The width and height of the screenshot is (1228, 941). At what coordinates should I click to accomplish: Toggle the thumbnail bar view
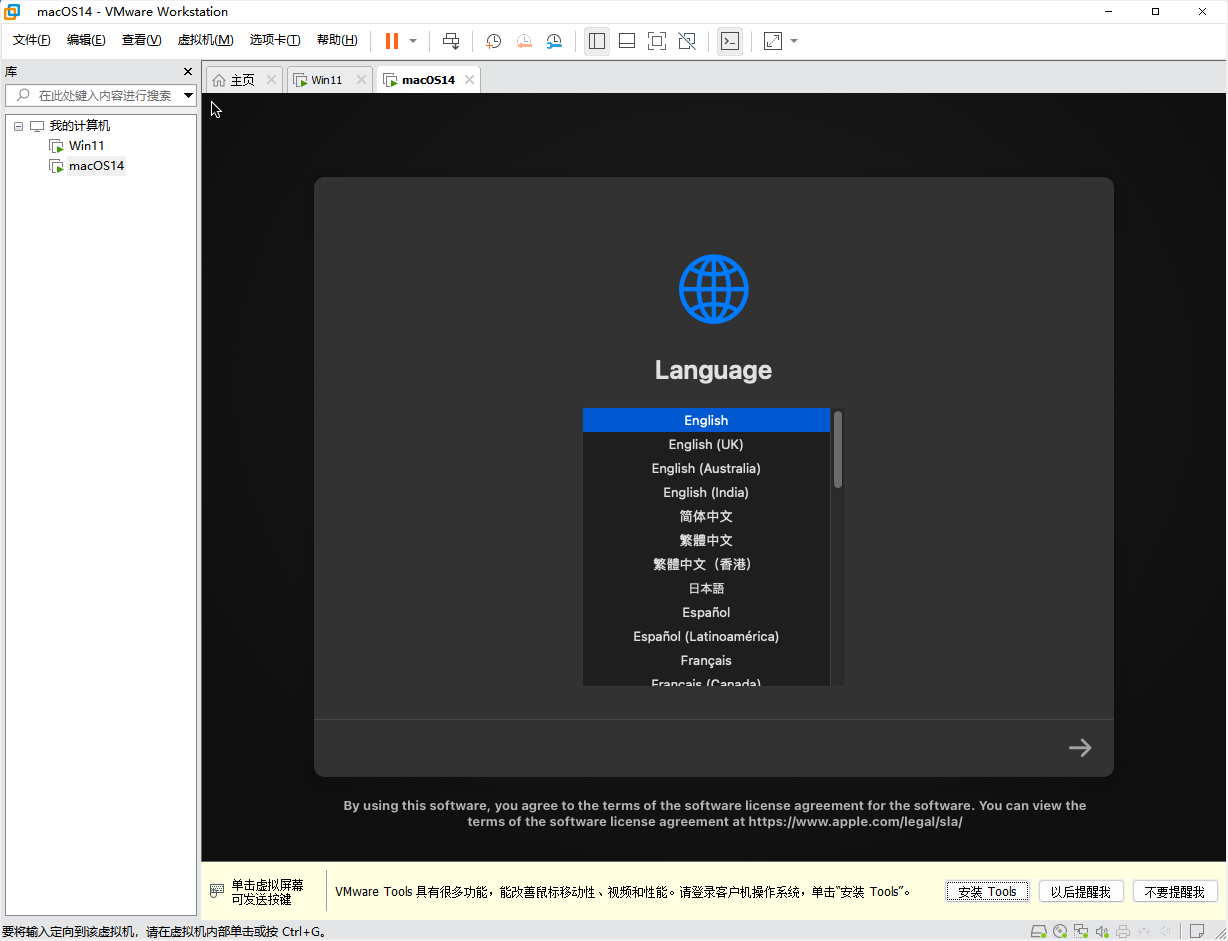click(x=627, y=41)
